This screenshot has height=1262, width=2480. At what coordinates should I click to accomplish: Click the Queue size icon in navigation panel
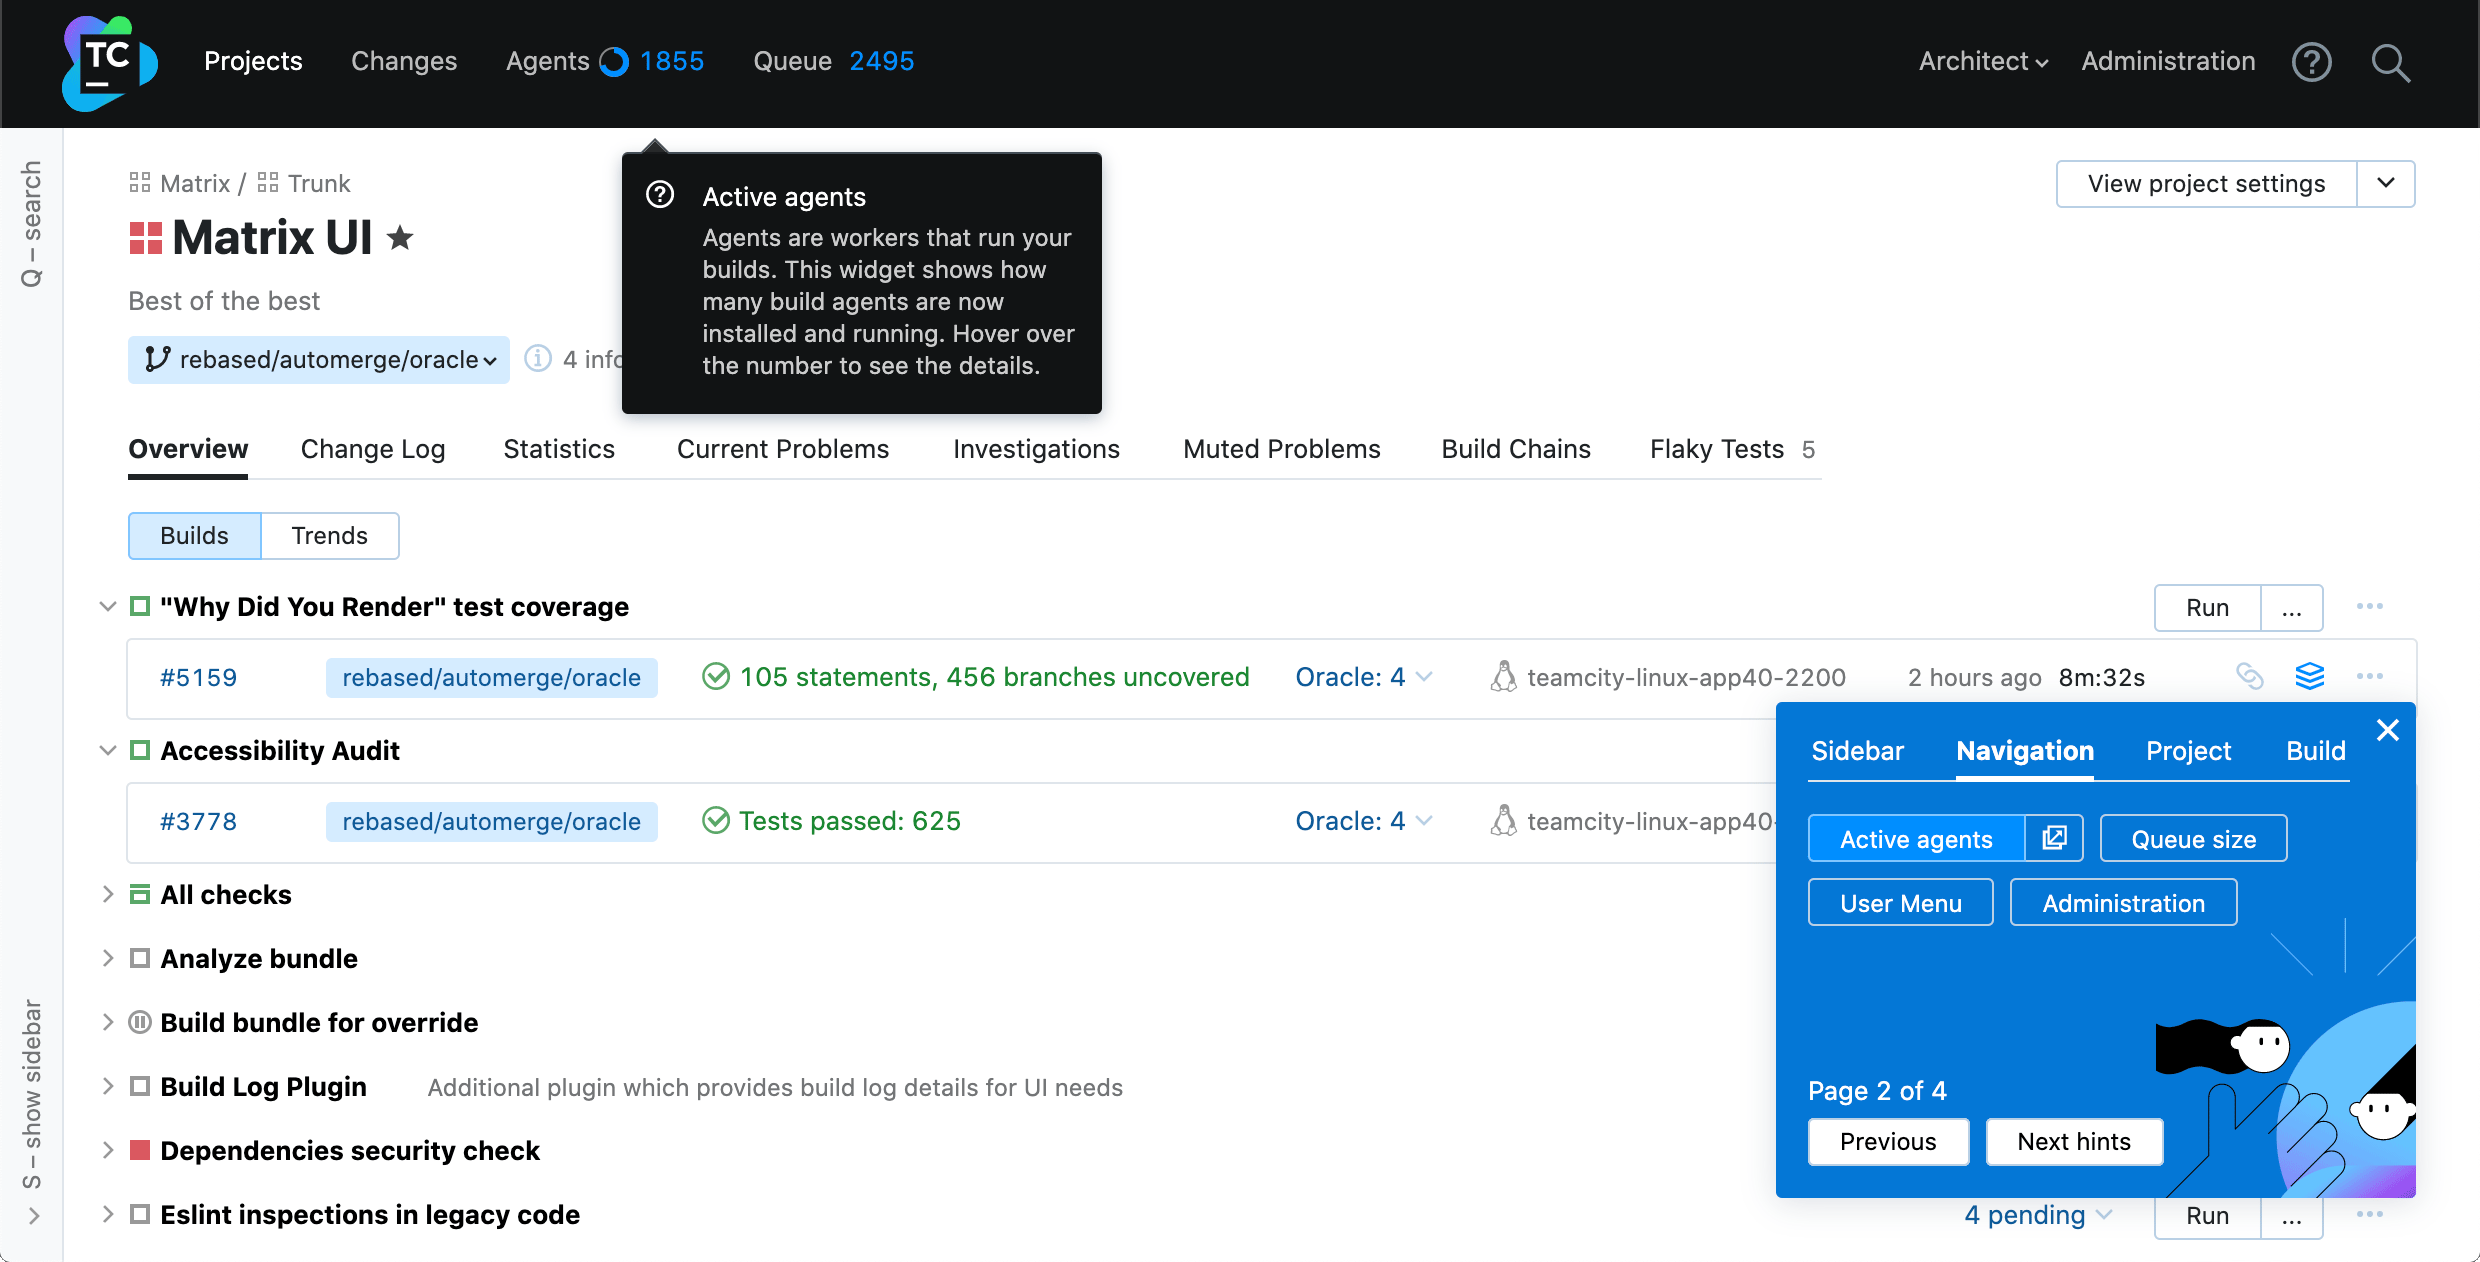(2194, 839)
